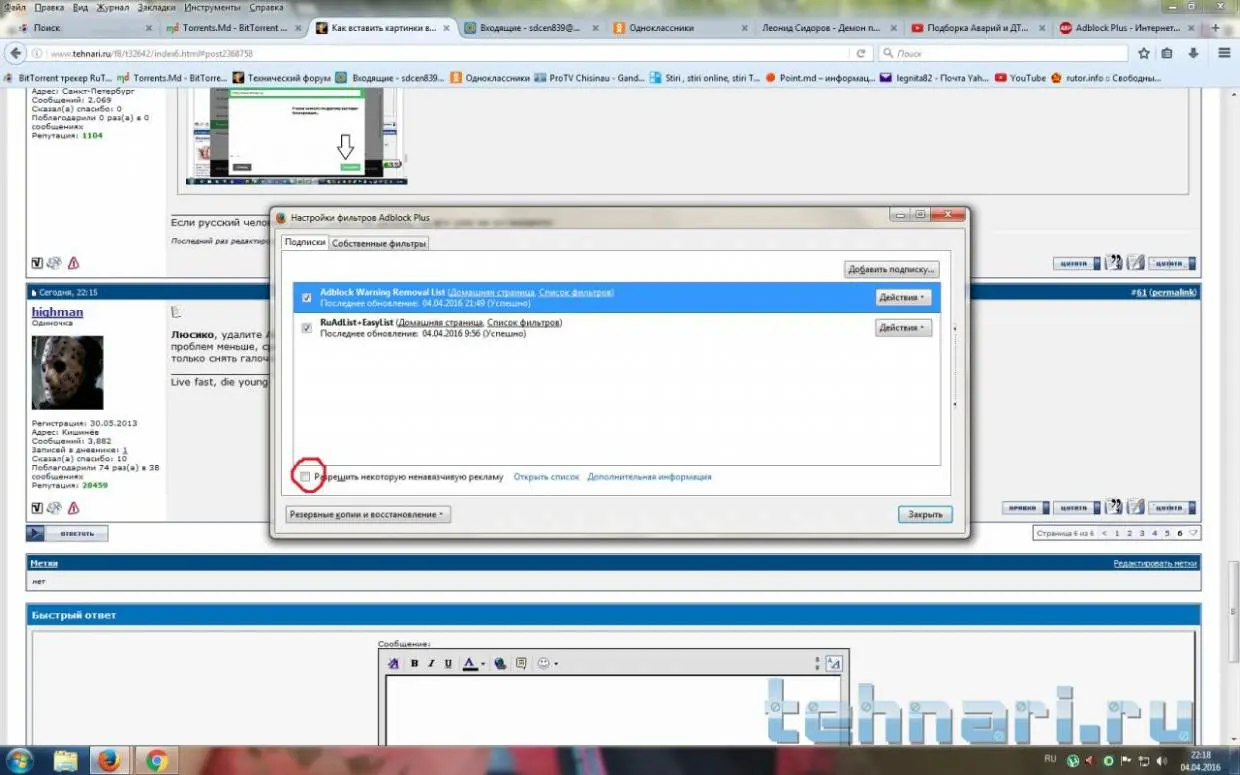Image resolution: width=1240 pixels, height=775 pixels.
Task: Open the Инструменты menu
Action: coord(212,7)
